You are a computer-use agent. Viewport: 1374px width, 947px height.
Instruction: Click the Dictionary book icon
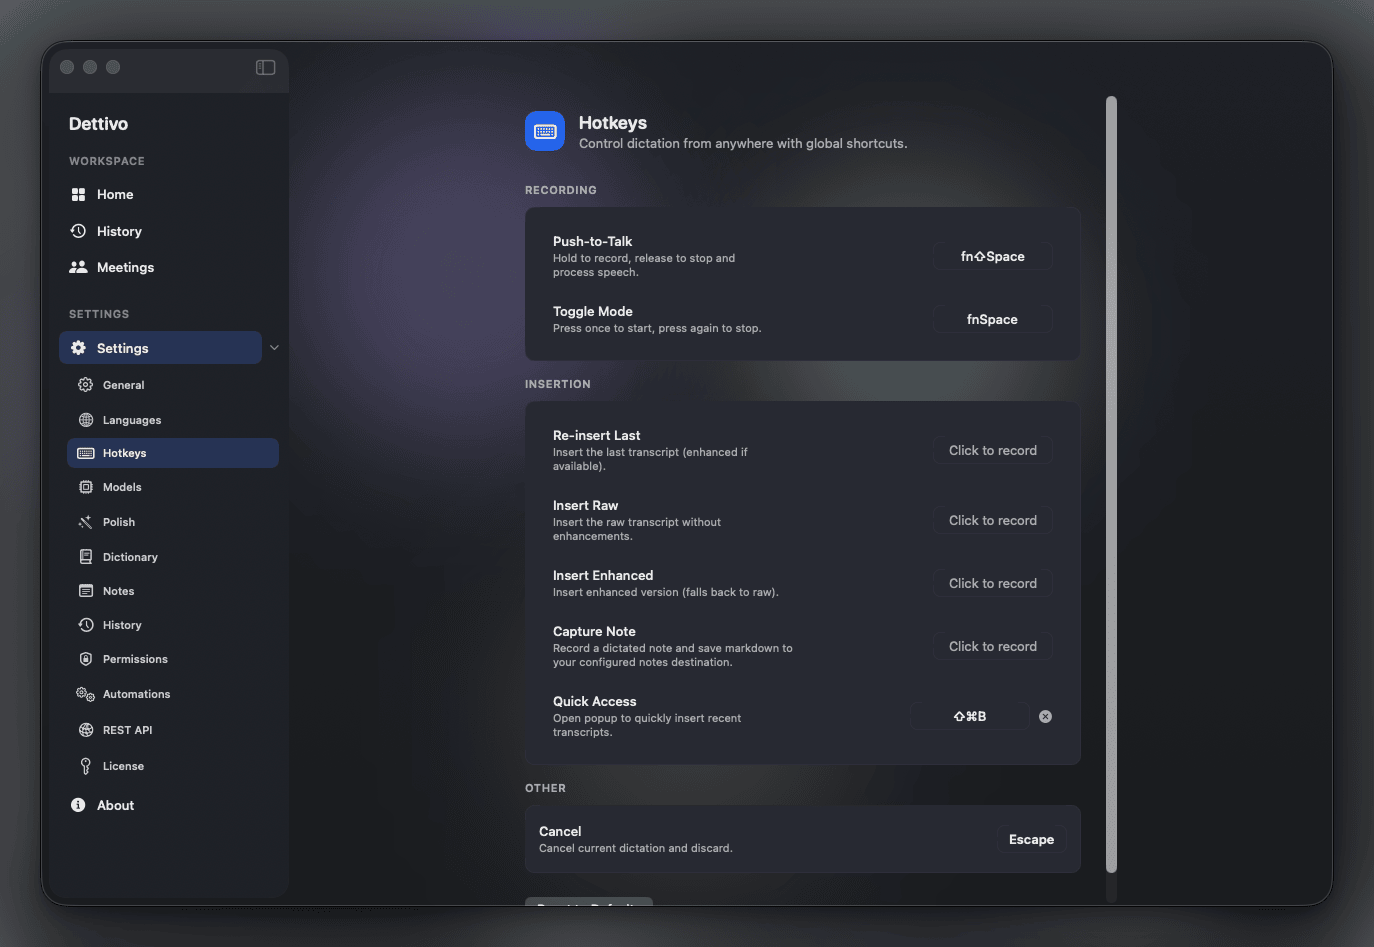coord(86,557)
